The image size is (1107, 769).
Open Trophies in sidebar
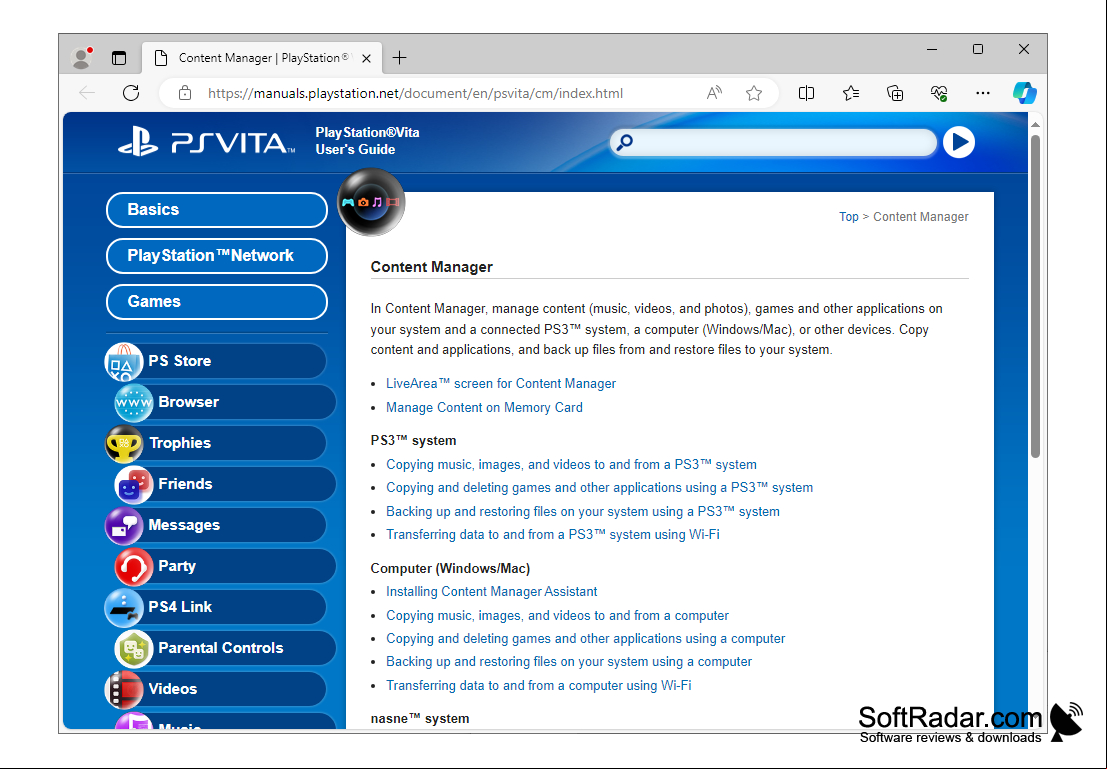tap(215, 443)
